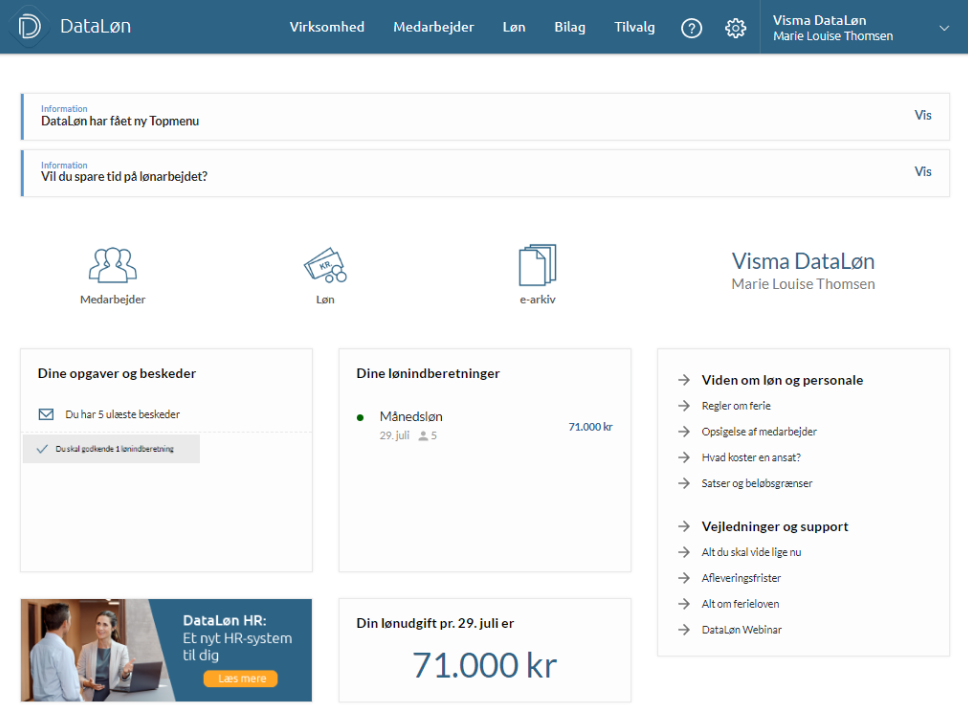
Task: Click the '29. juli' date under Månedsløn
Action: coord(394,436)
